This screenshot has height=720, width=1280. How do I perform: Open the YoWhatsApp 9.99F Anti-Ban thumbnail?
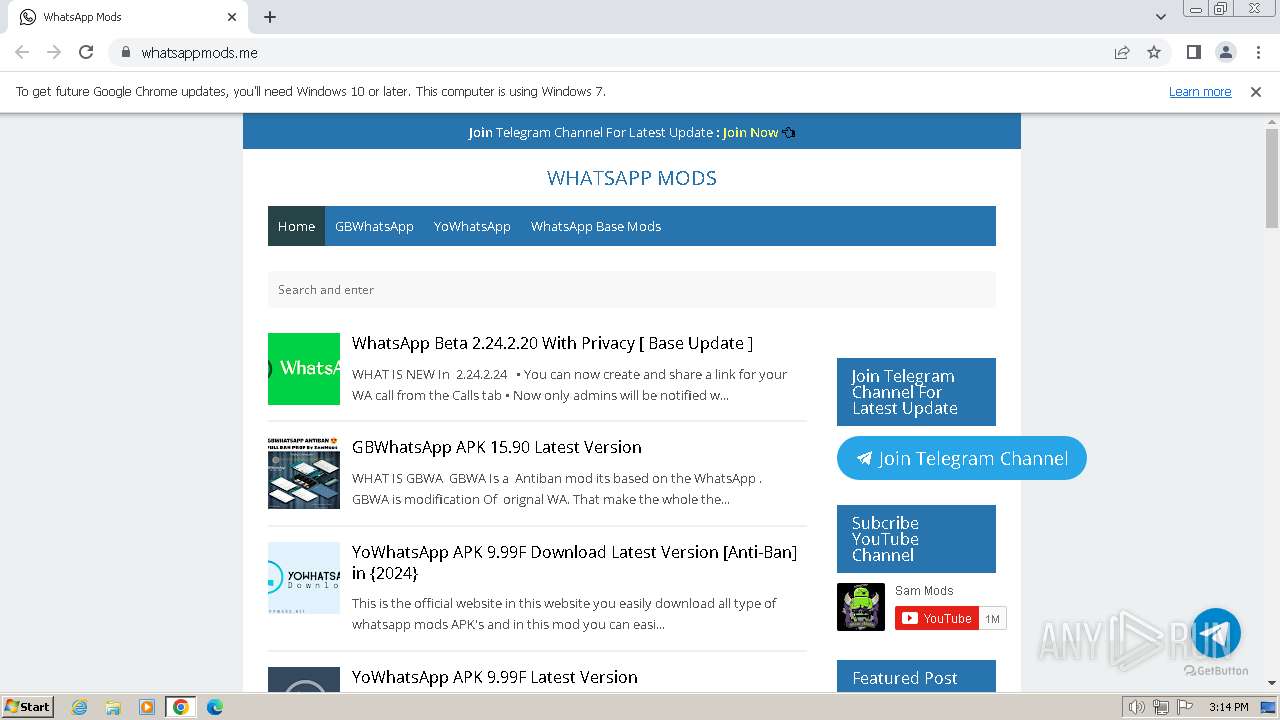304,578
